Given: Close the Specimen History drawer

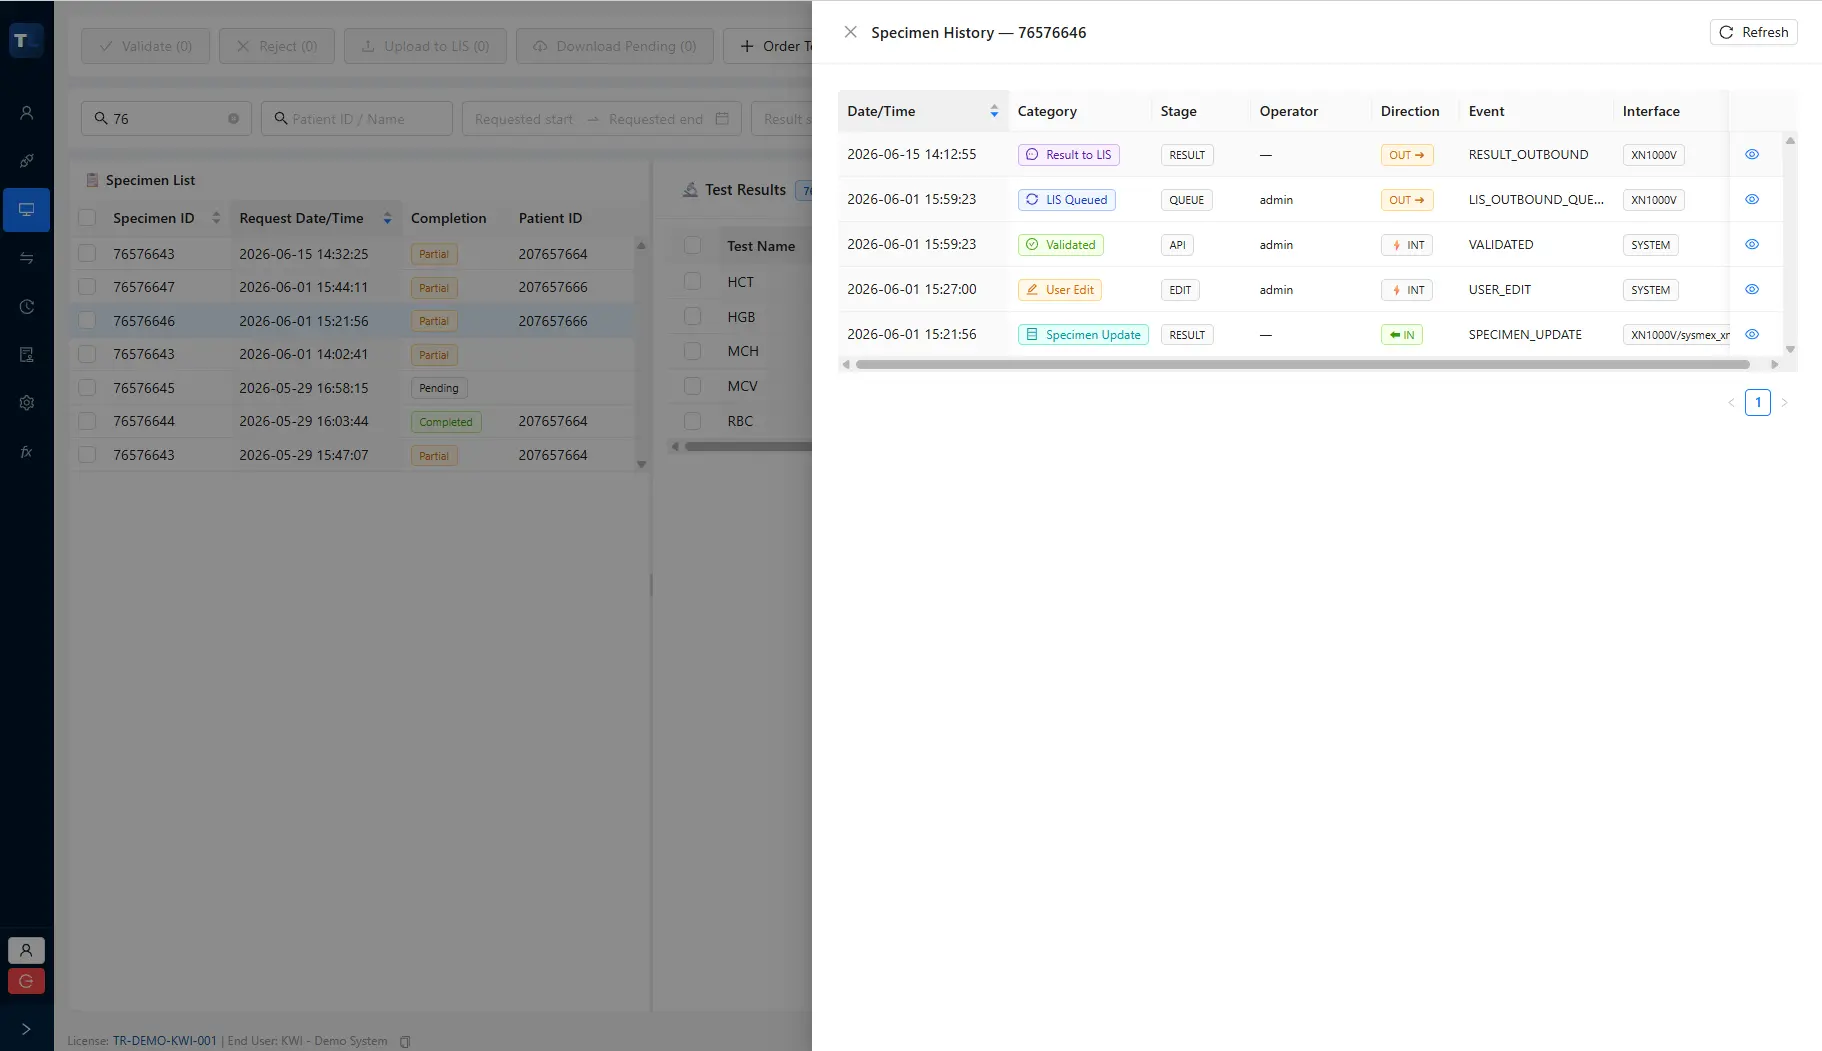Looking at the screenshot, I should click(850, 32).
